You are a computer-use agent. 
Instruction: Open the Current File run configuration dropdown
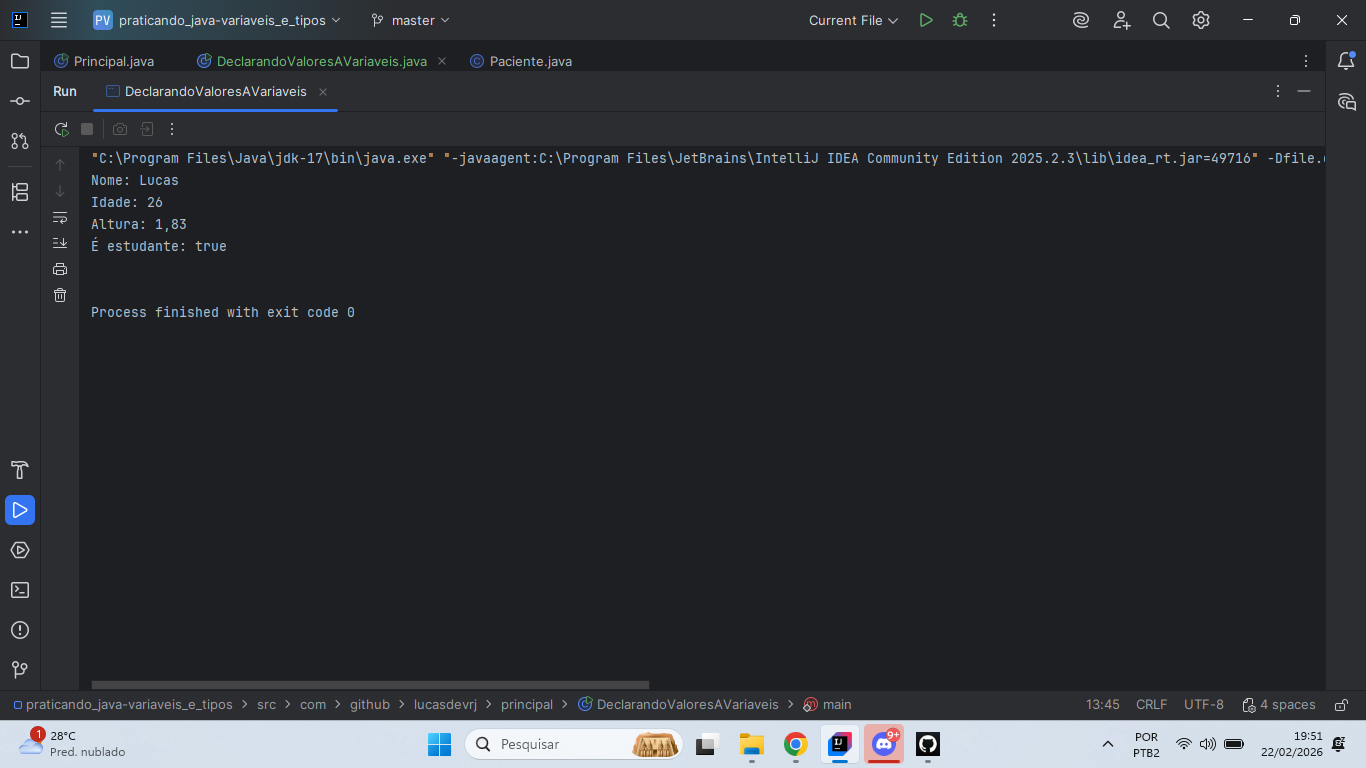click(x=853, y=20)
